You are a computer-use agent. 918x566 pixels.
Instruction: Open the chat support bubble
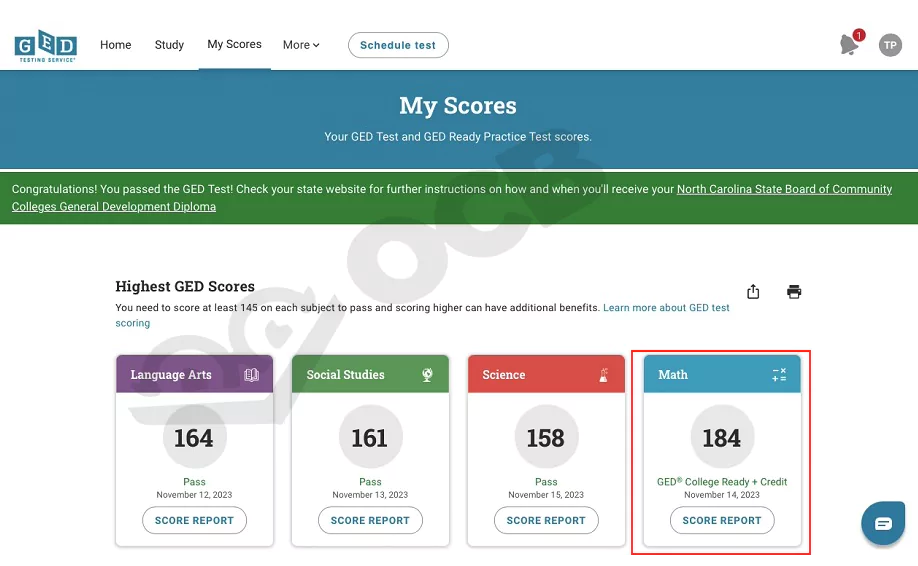(883, 524)
